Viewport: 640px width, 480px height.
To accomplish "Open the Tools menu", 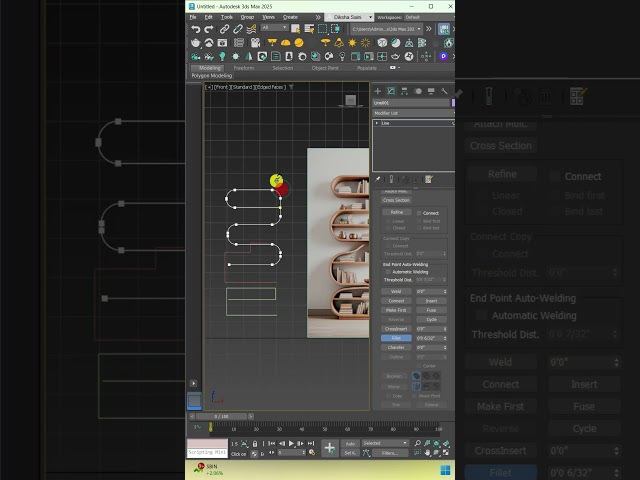I will [227, 17].
